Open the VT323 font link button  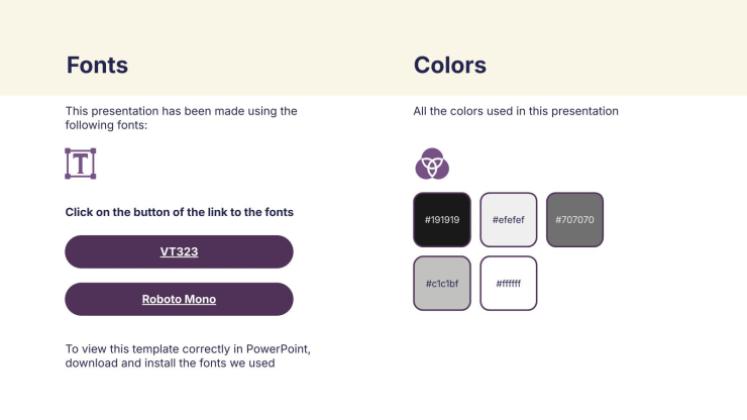179,251
